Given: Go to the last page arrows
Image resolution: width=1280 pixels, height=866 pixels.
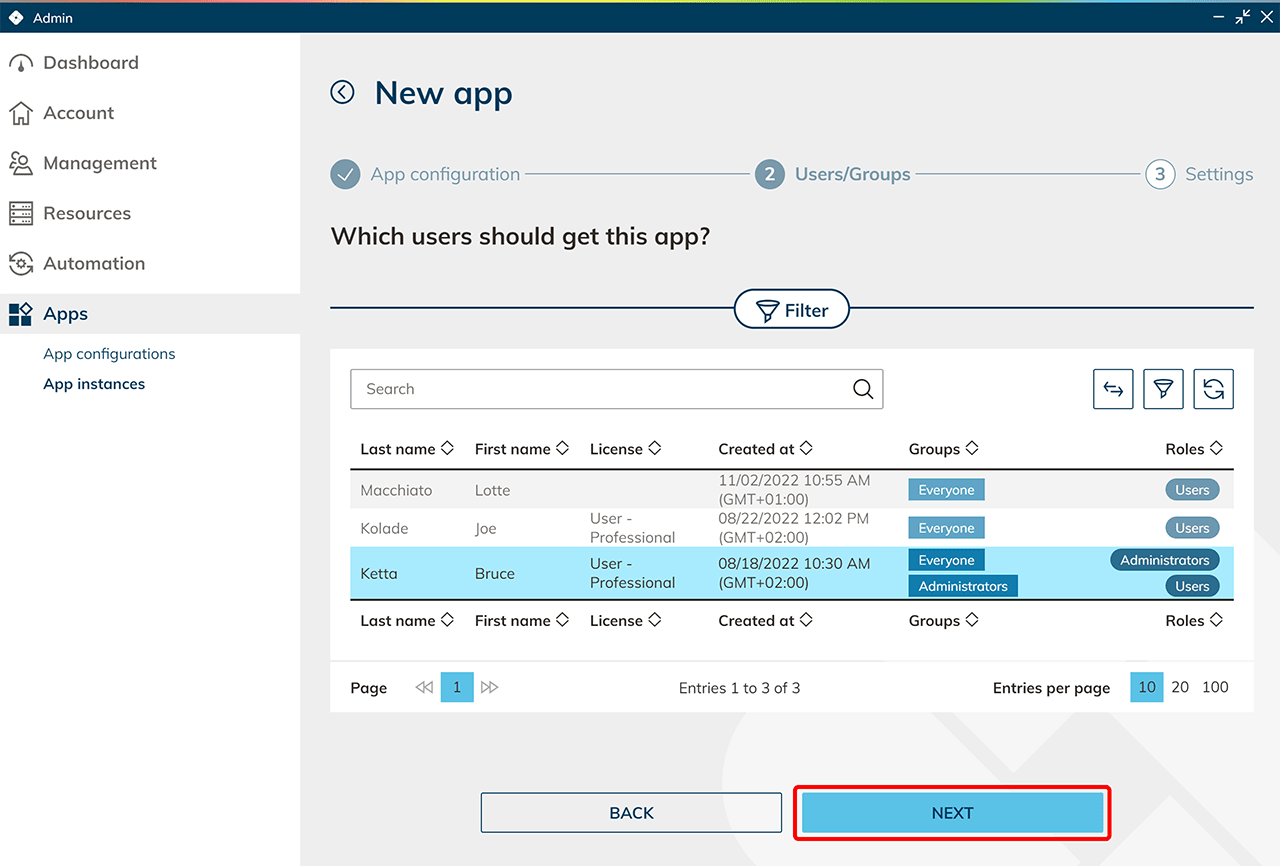Looking at the screenshot, I should coord(489,688).
